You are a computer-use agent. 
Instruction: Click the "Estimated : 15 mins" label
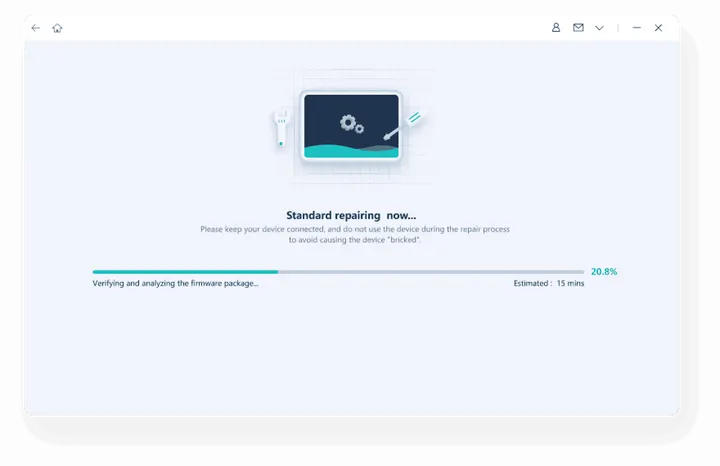pos(548,283)
